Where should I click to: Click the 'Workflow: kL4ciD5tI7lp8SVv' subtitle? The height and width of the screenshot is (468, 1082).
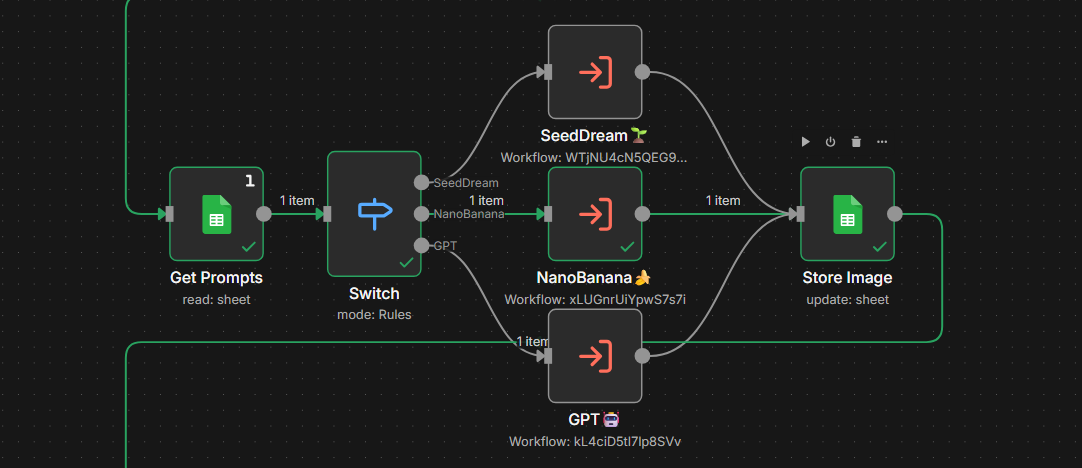click(x=595, y=441)
